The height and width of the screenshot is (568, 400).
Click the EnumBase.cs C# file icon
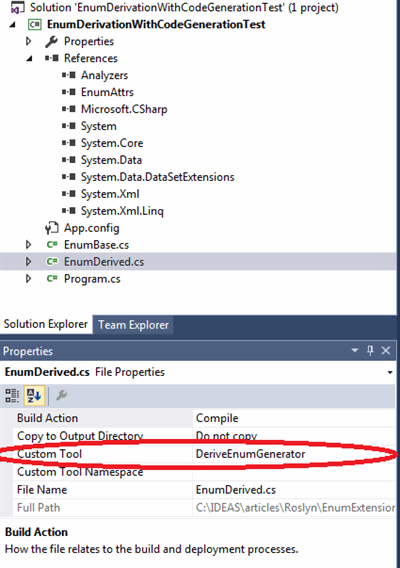pos(52,245)
